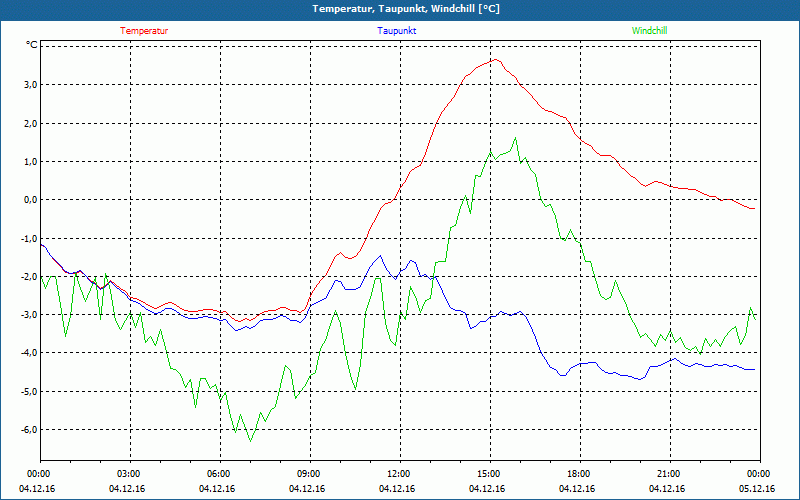This screenshot has height=500, width=800.
Task: Select the 0,0 y-axis tick label
Action: (x=29, y=200)
